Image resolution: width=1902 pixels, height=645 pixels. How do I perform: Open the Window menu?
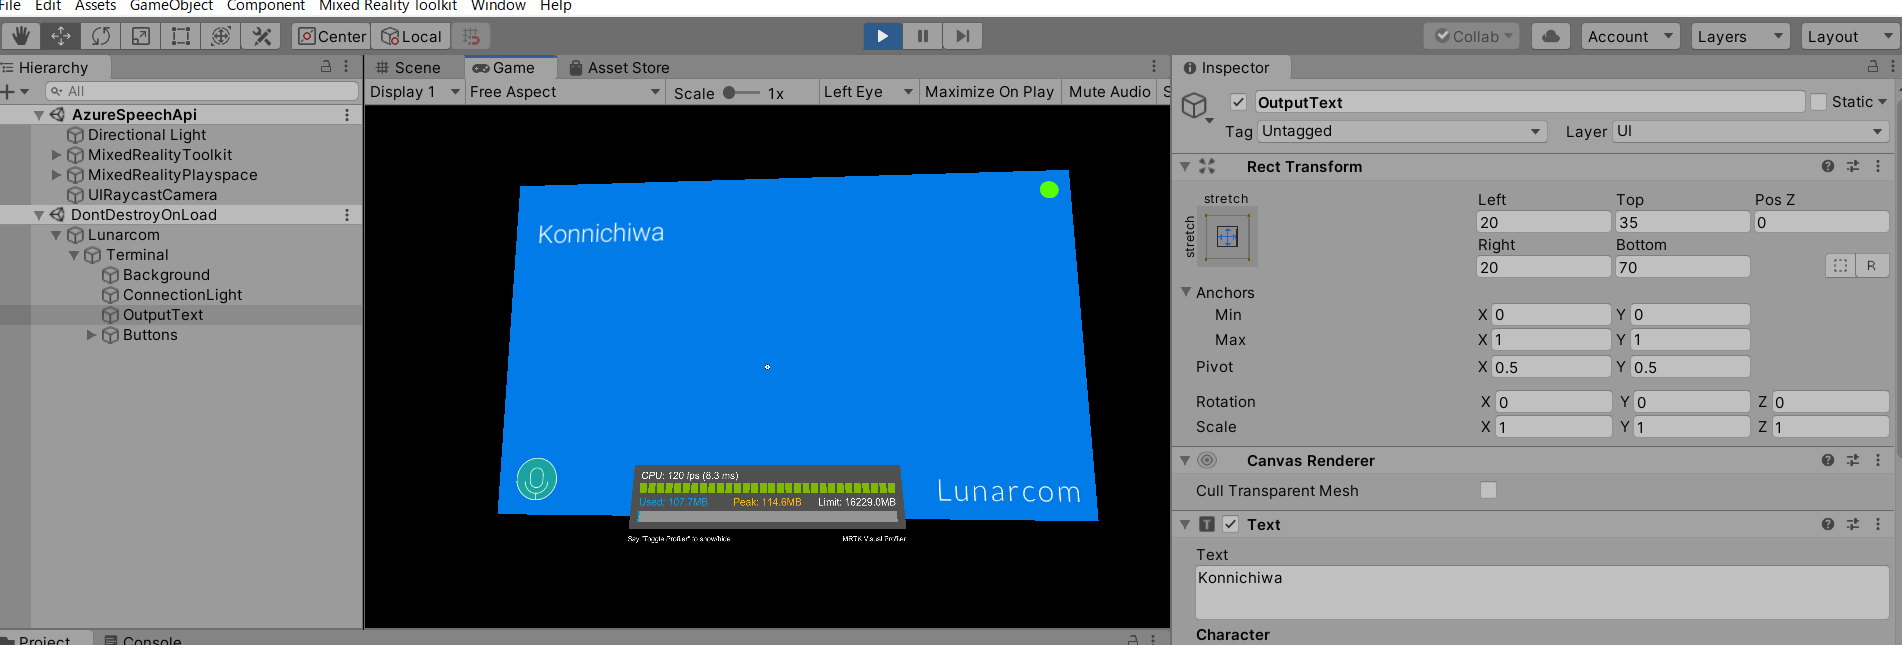point(498,6)
